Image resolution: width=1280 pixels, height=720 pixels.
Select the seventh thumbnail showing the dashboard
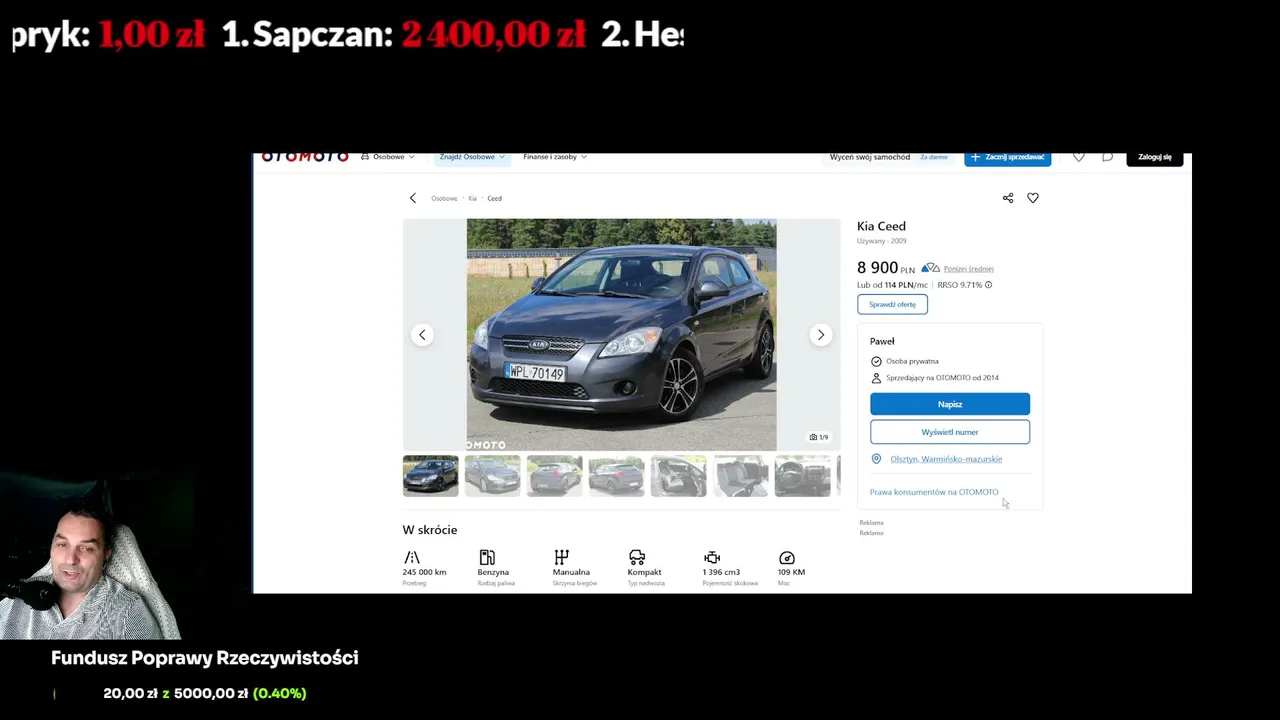(x=803, y=476)
